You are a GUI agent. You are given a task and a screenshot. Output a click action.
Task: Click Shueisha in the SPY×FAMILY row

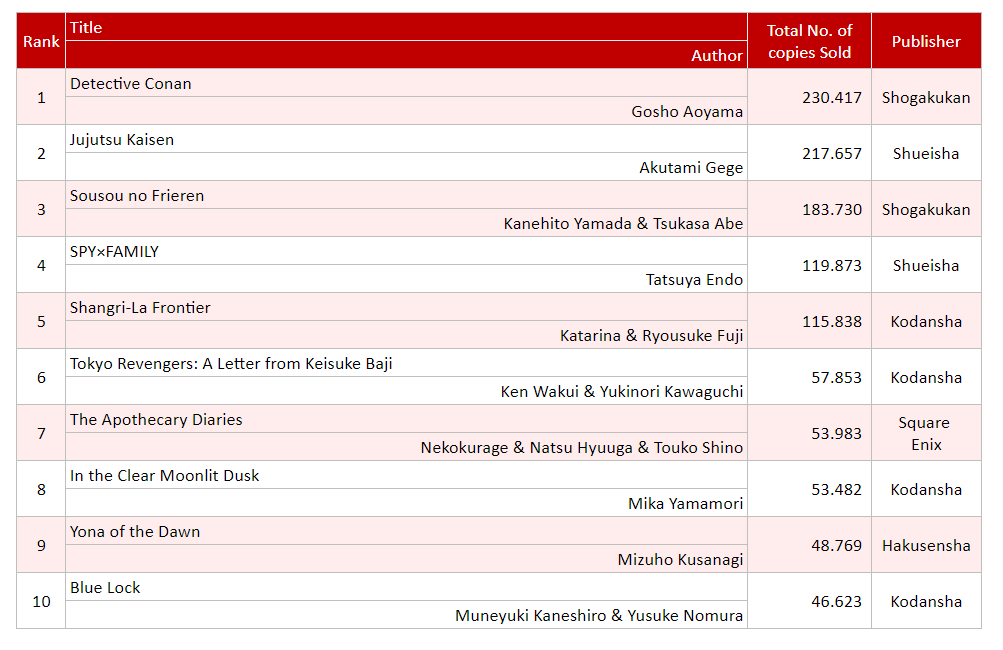pos(926,266)
